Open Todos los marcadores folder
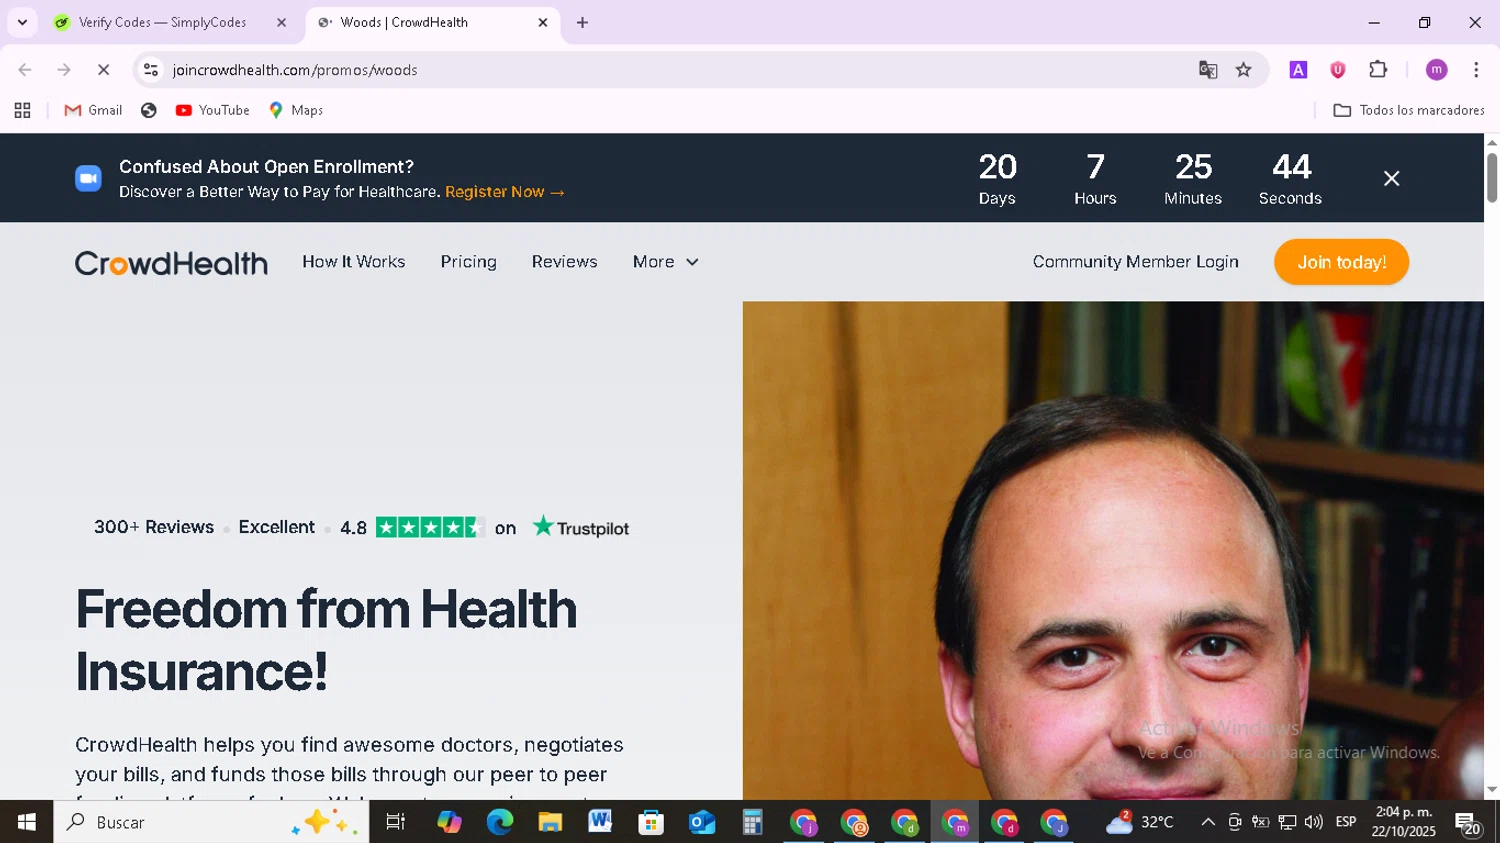Image resolution: width=1500 pixels, height=843 pixels. (1409, 110)
